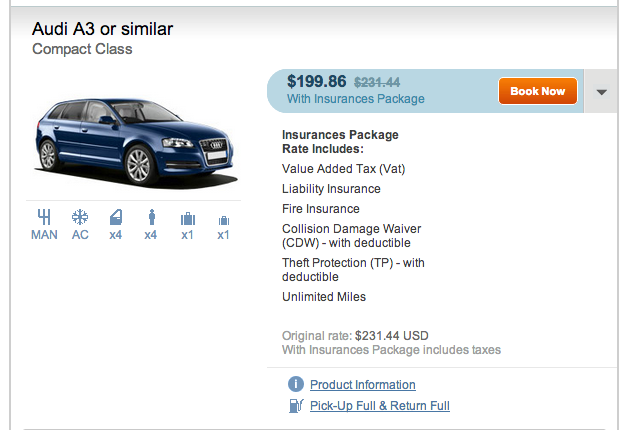Screen dimensions: 624x430
Task: Click the passengers x4 person icon
Action: (151, 217)
